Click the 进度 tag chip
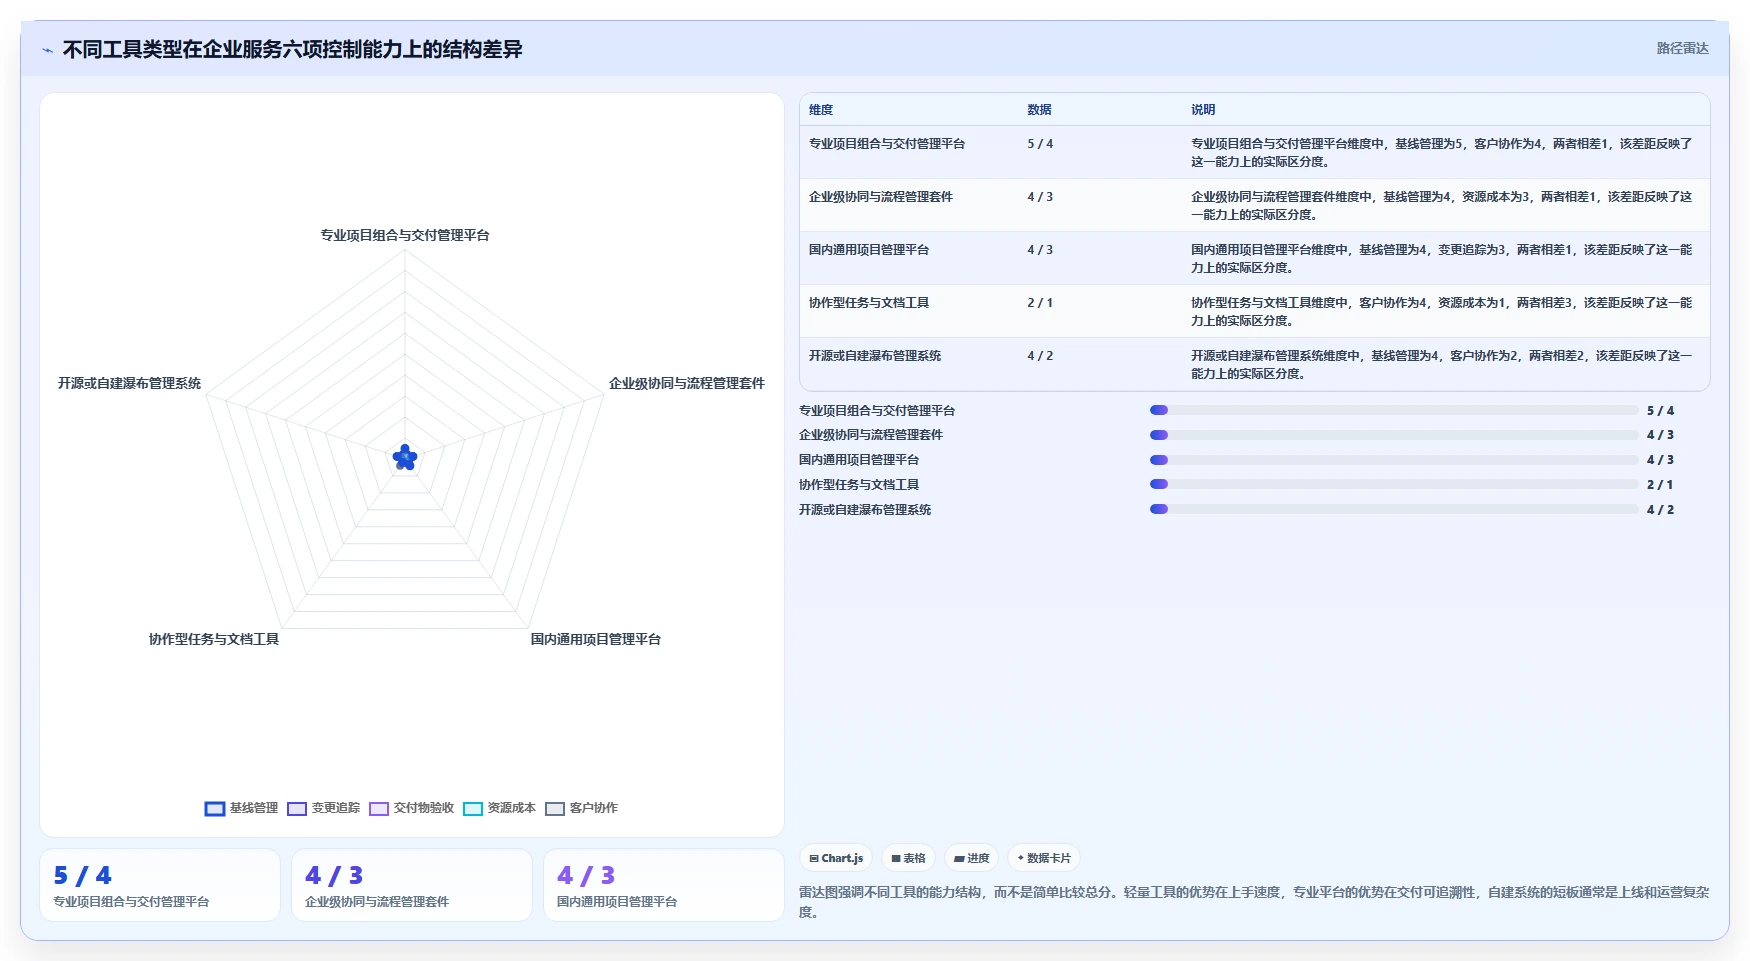Viewport: 1750px width, 961px height. pos(971,858)
